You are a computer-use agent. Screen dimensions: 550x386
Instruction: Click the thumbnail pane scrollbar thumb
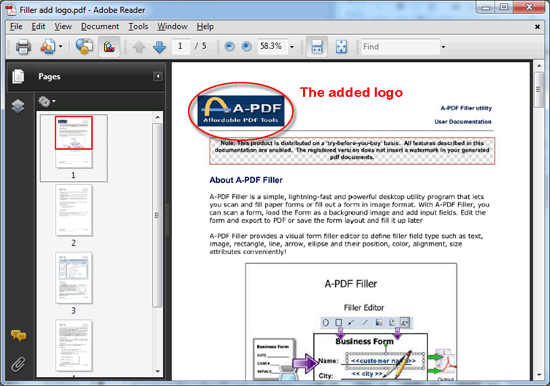click(x=157, y=215)
